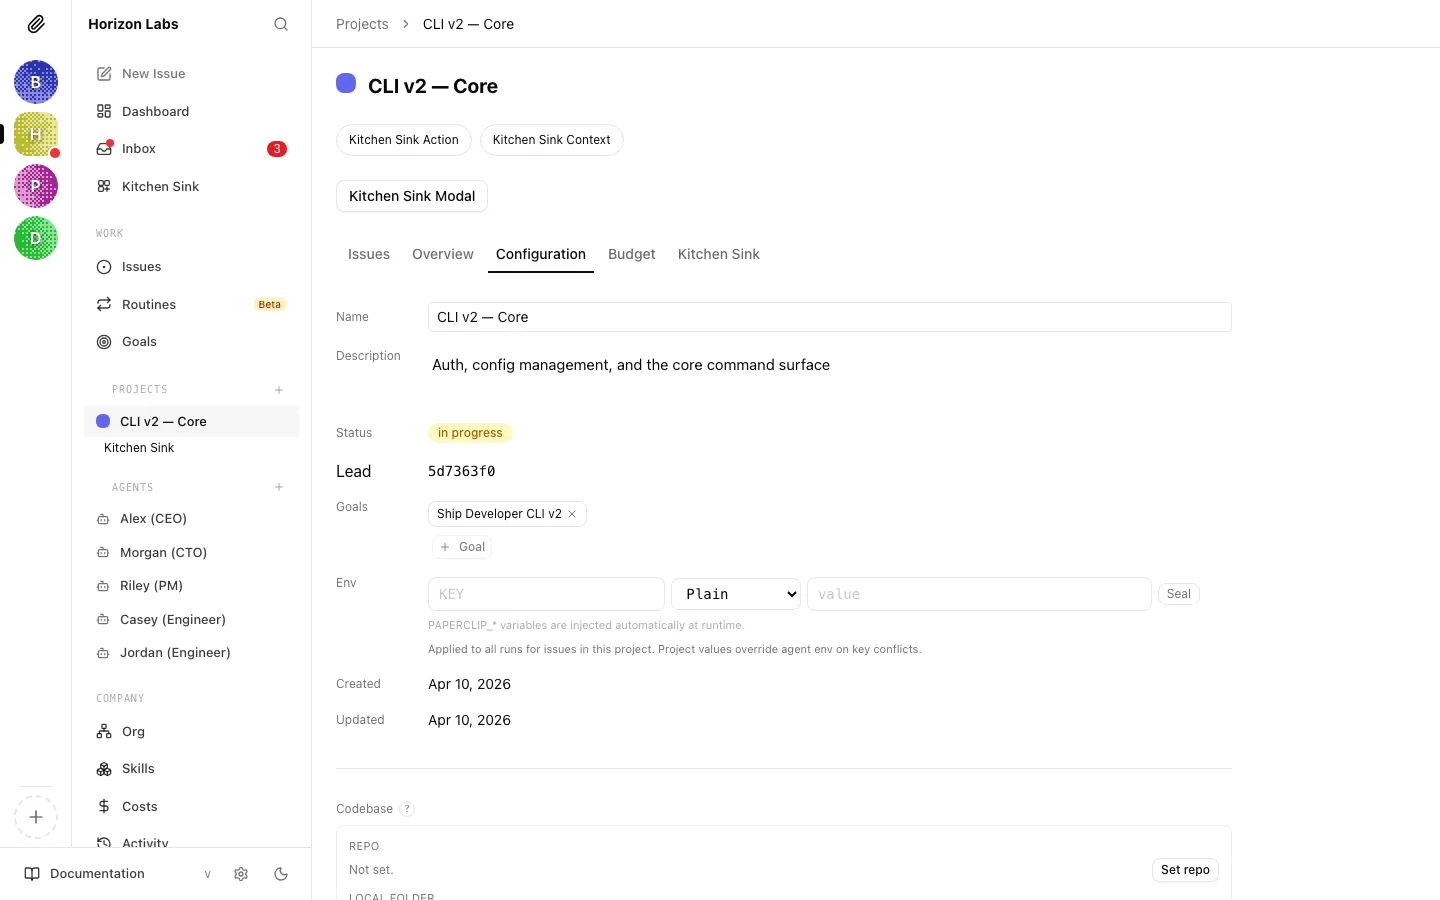
Task: Open the Inbox with 3 unread
Action: (x=191, y=149)
